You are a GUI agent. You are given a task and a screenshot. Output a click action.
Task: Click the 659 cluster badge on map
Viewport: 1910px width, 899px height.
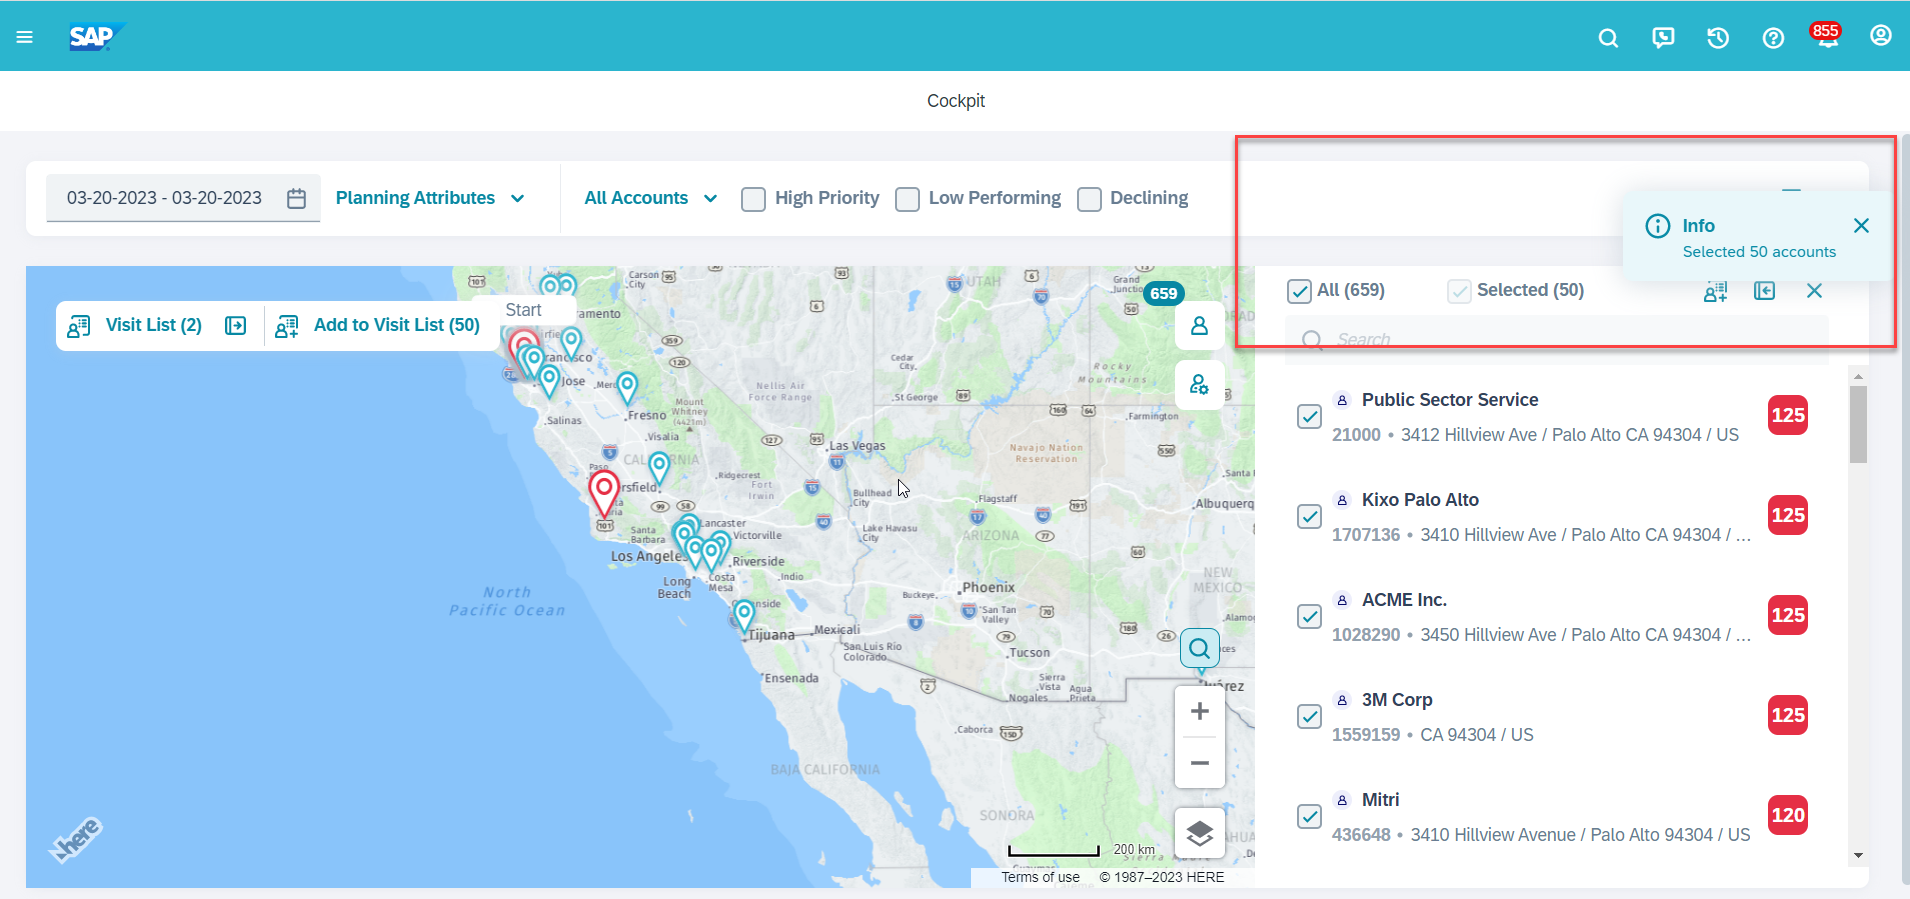tap(1164, 294)
